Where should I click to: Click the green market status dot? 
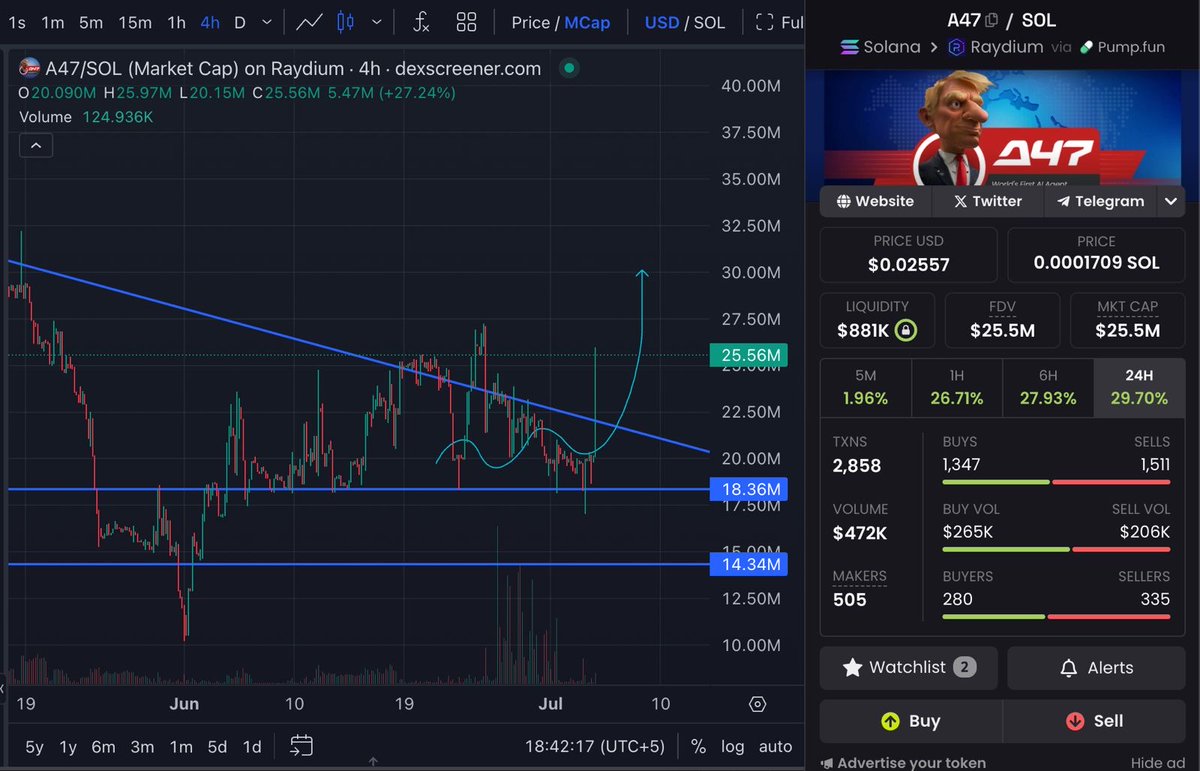click(x=569, y=68)
